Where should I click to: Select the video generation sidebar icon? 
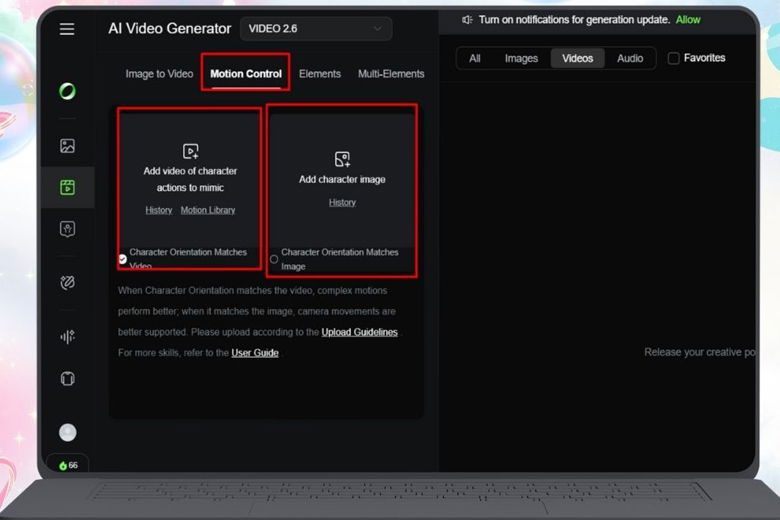tap(67, 187)
